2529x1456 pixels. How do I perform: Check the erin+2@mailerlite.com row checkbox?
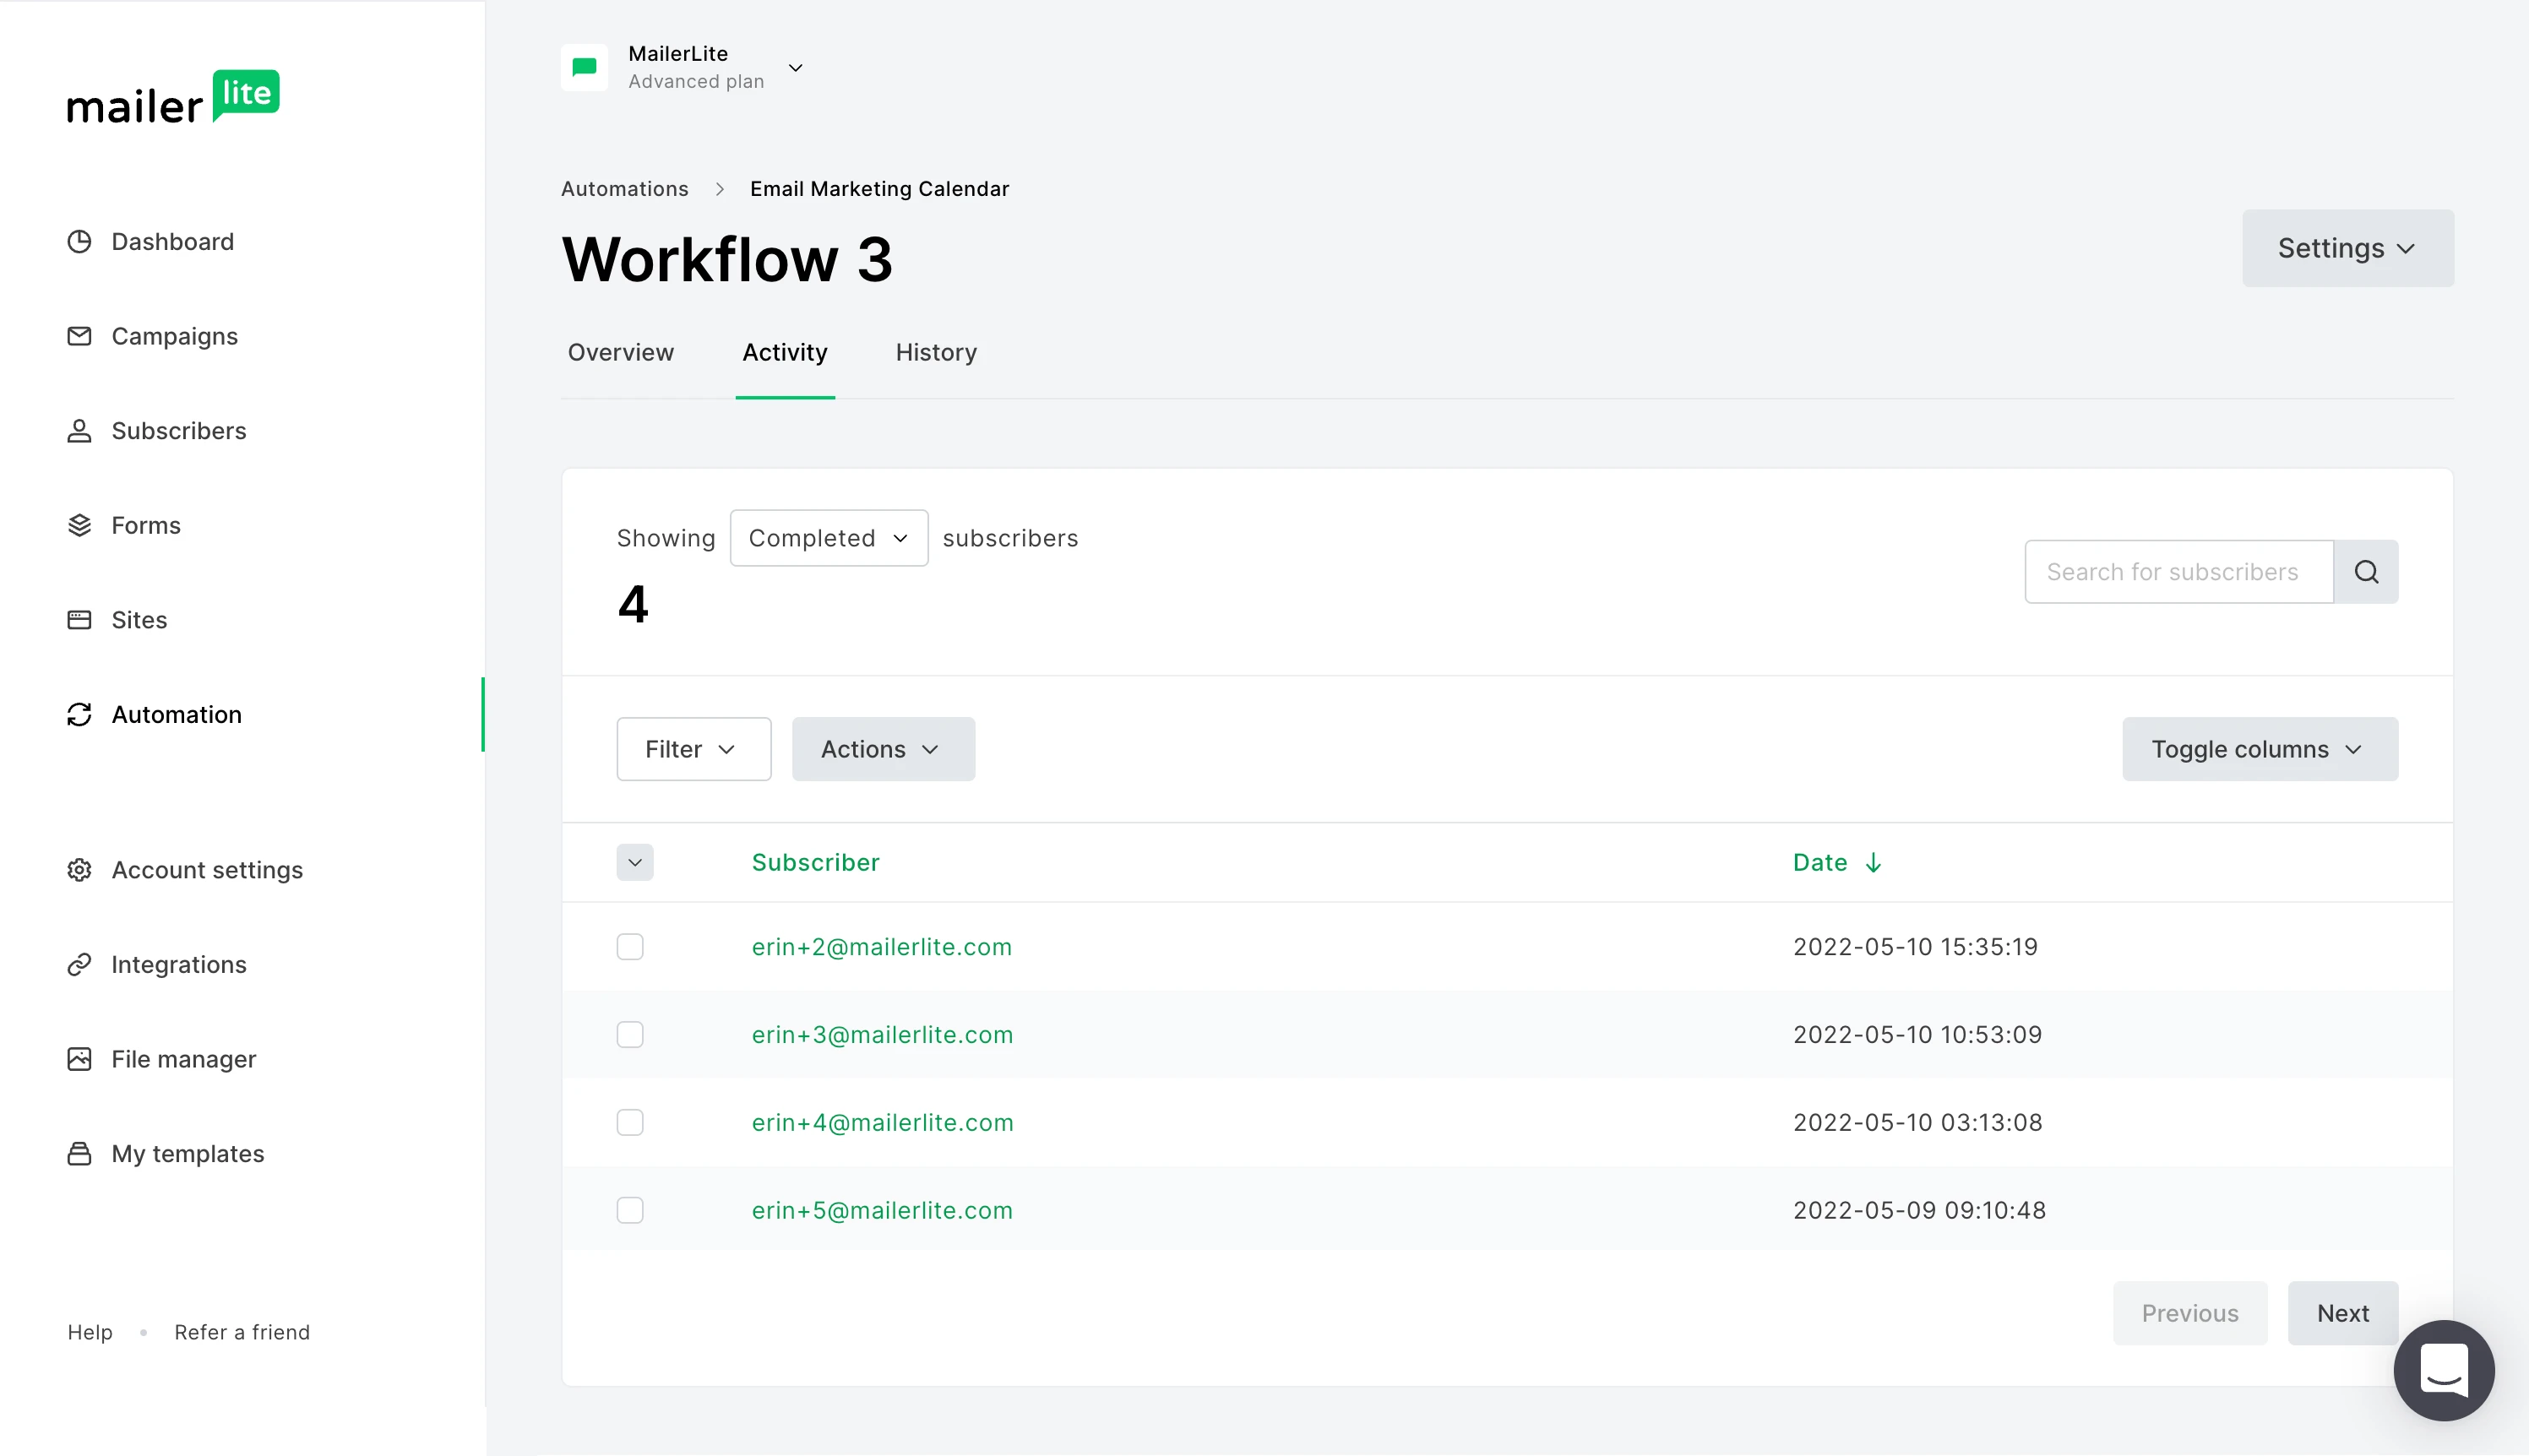pyautogui.click(x=630, y=946)
